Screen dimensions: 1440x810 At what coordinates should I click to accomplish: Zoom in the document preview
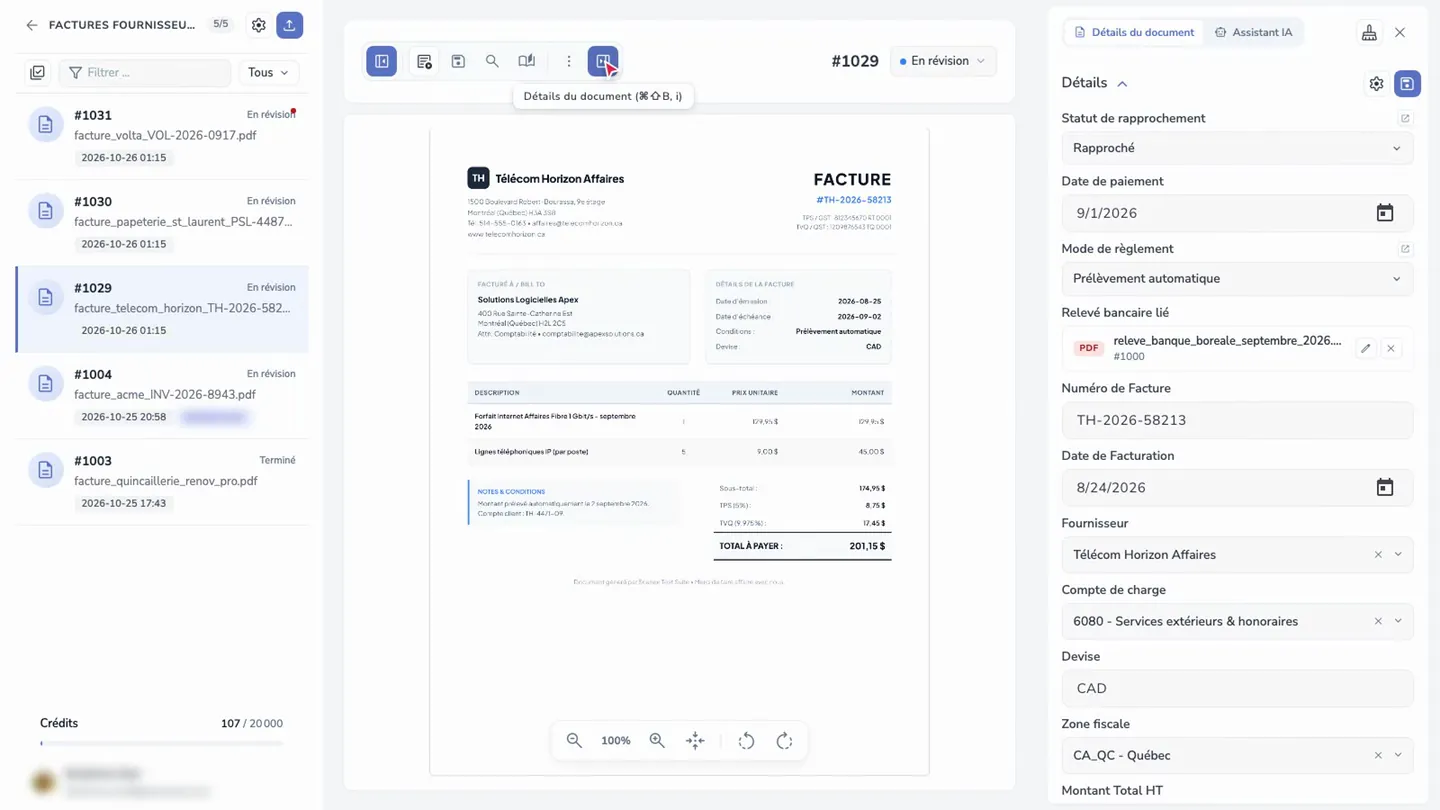click(x=657, y=741)
